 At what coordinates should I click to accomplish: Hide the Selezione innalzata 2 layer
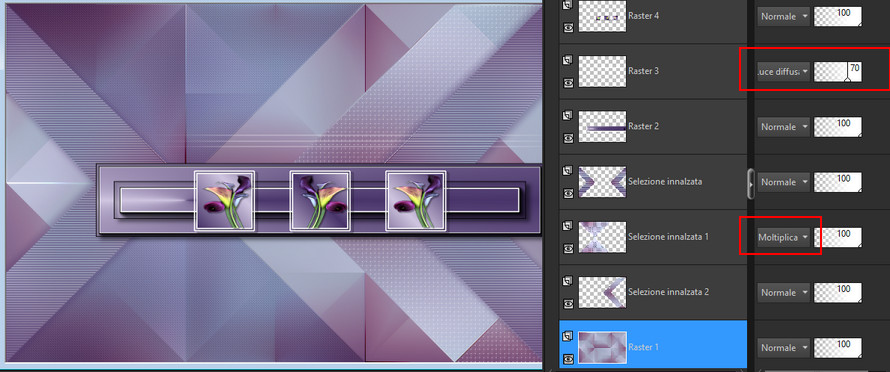pyautogui.click(x=568, y=303)
